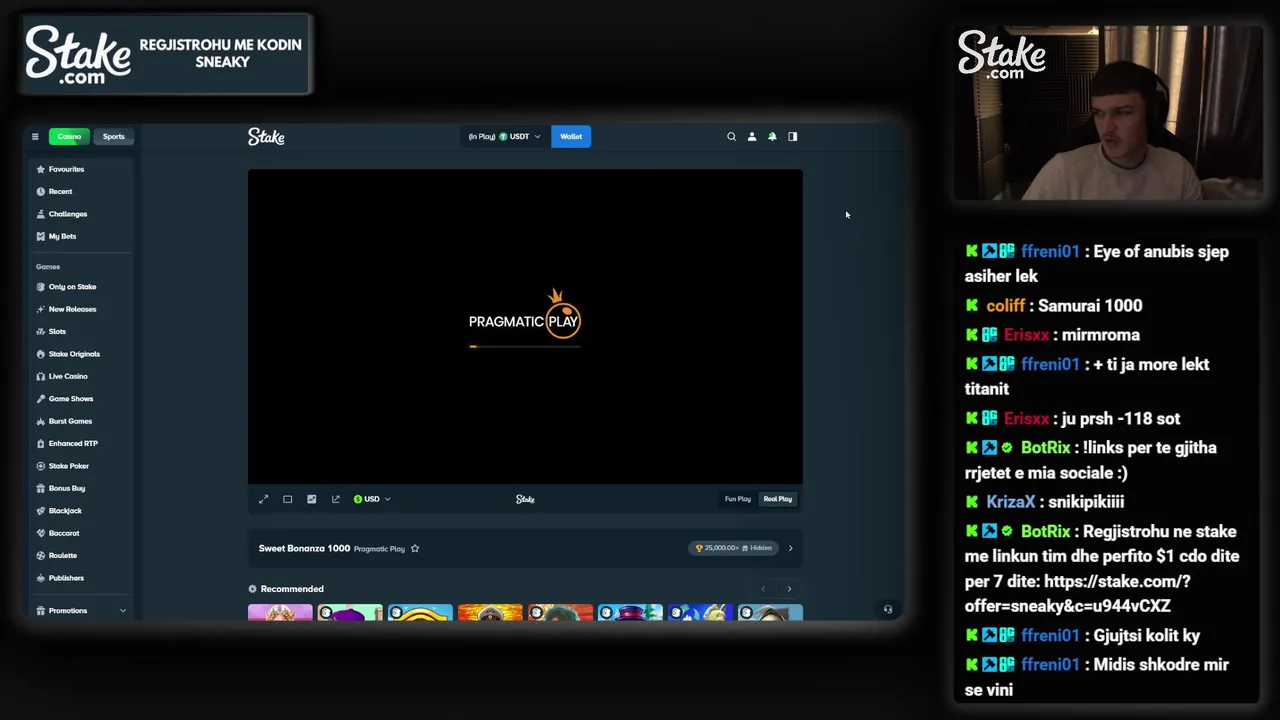
Task: Open live stats chart icon
Action: click(312, 499)
